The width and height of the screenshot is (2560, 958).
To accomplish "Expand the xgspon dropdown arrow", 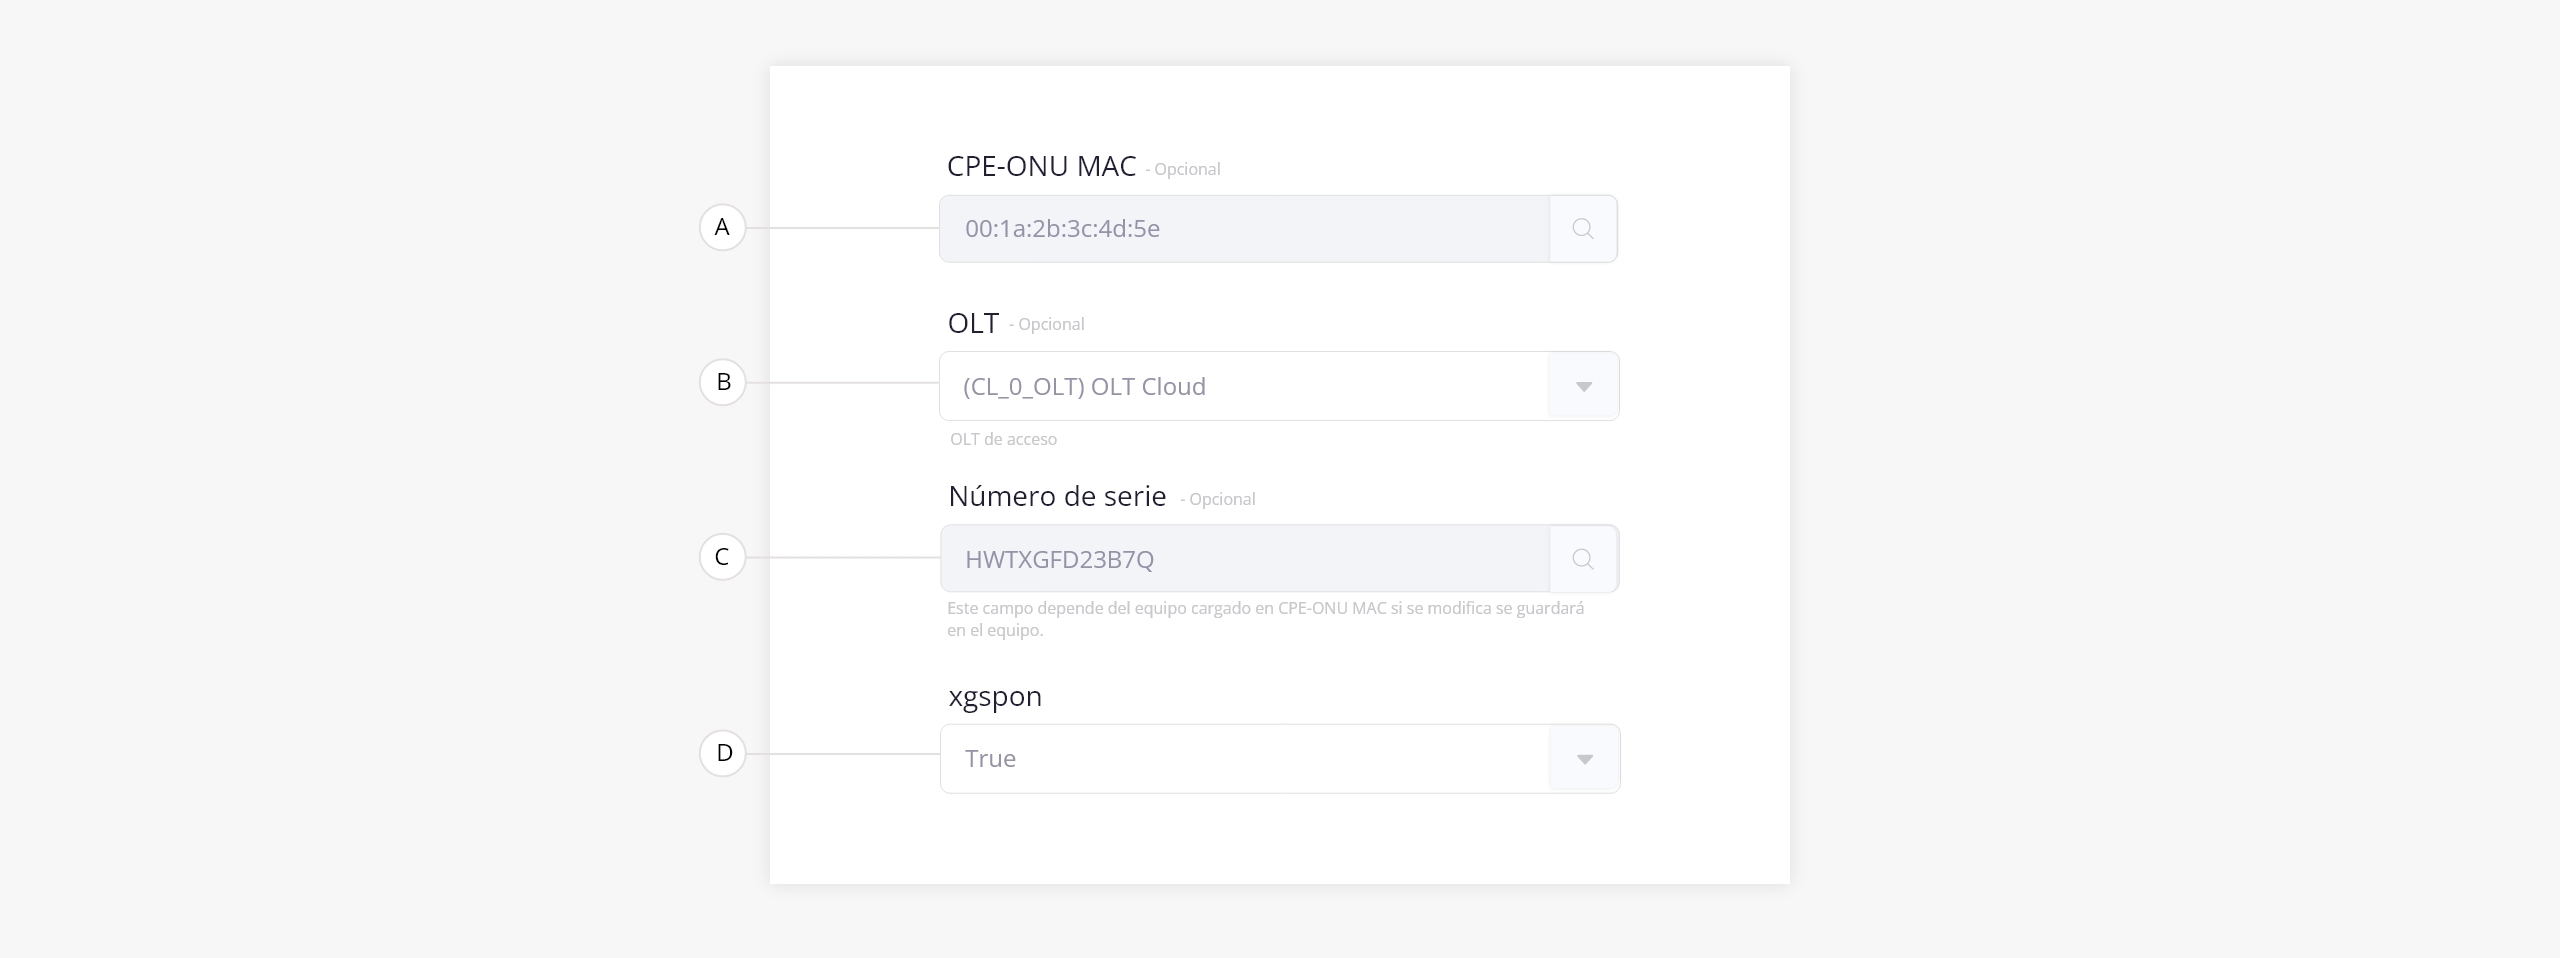I will coord(1585,759).
